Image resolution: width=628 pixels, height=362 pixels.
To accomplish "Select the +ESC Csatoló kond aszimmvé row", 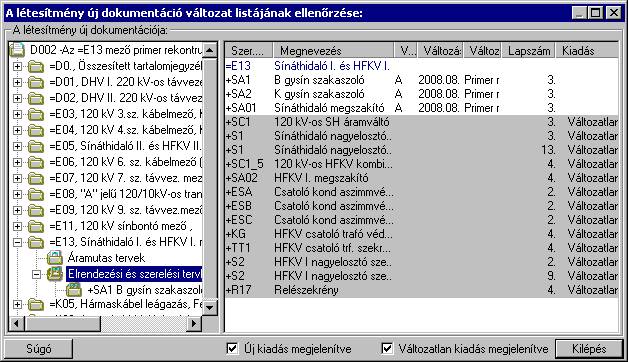I will pos(421,220).
